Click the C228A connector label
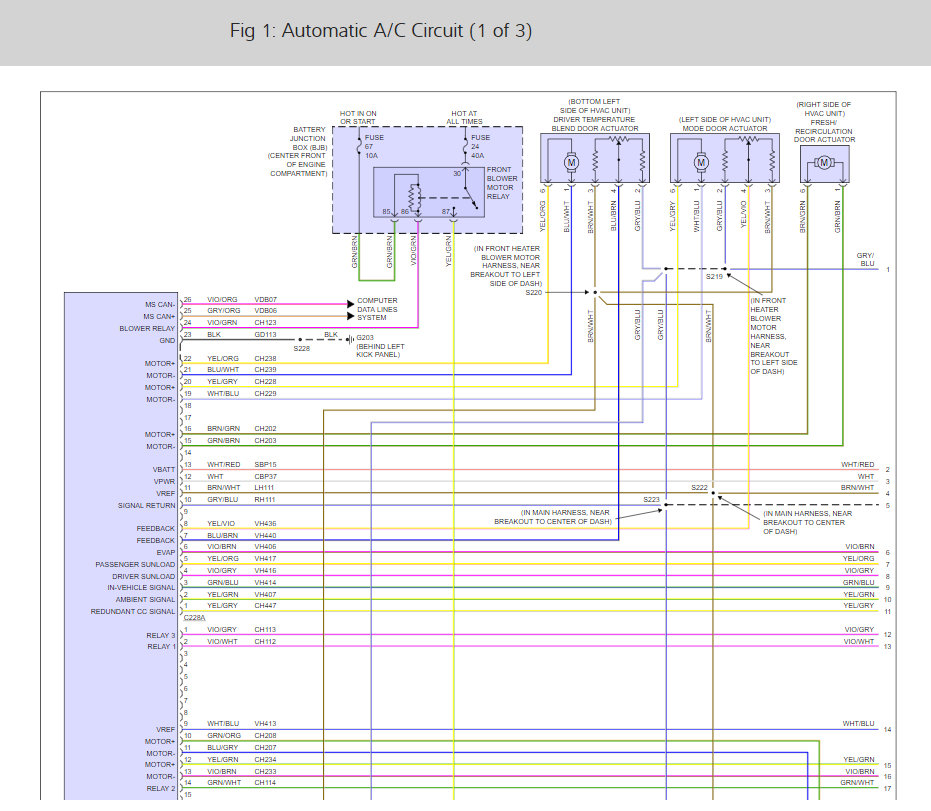Viewport: 931px width, 811px height. point(194,617)
